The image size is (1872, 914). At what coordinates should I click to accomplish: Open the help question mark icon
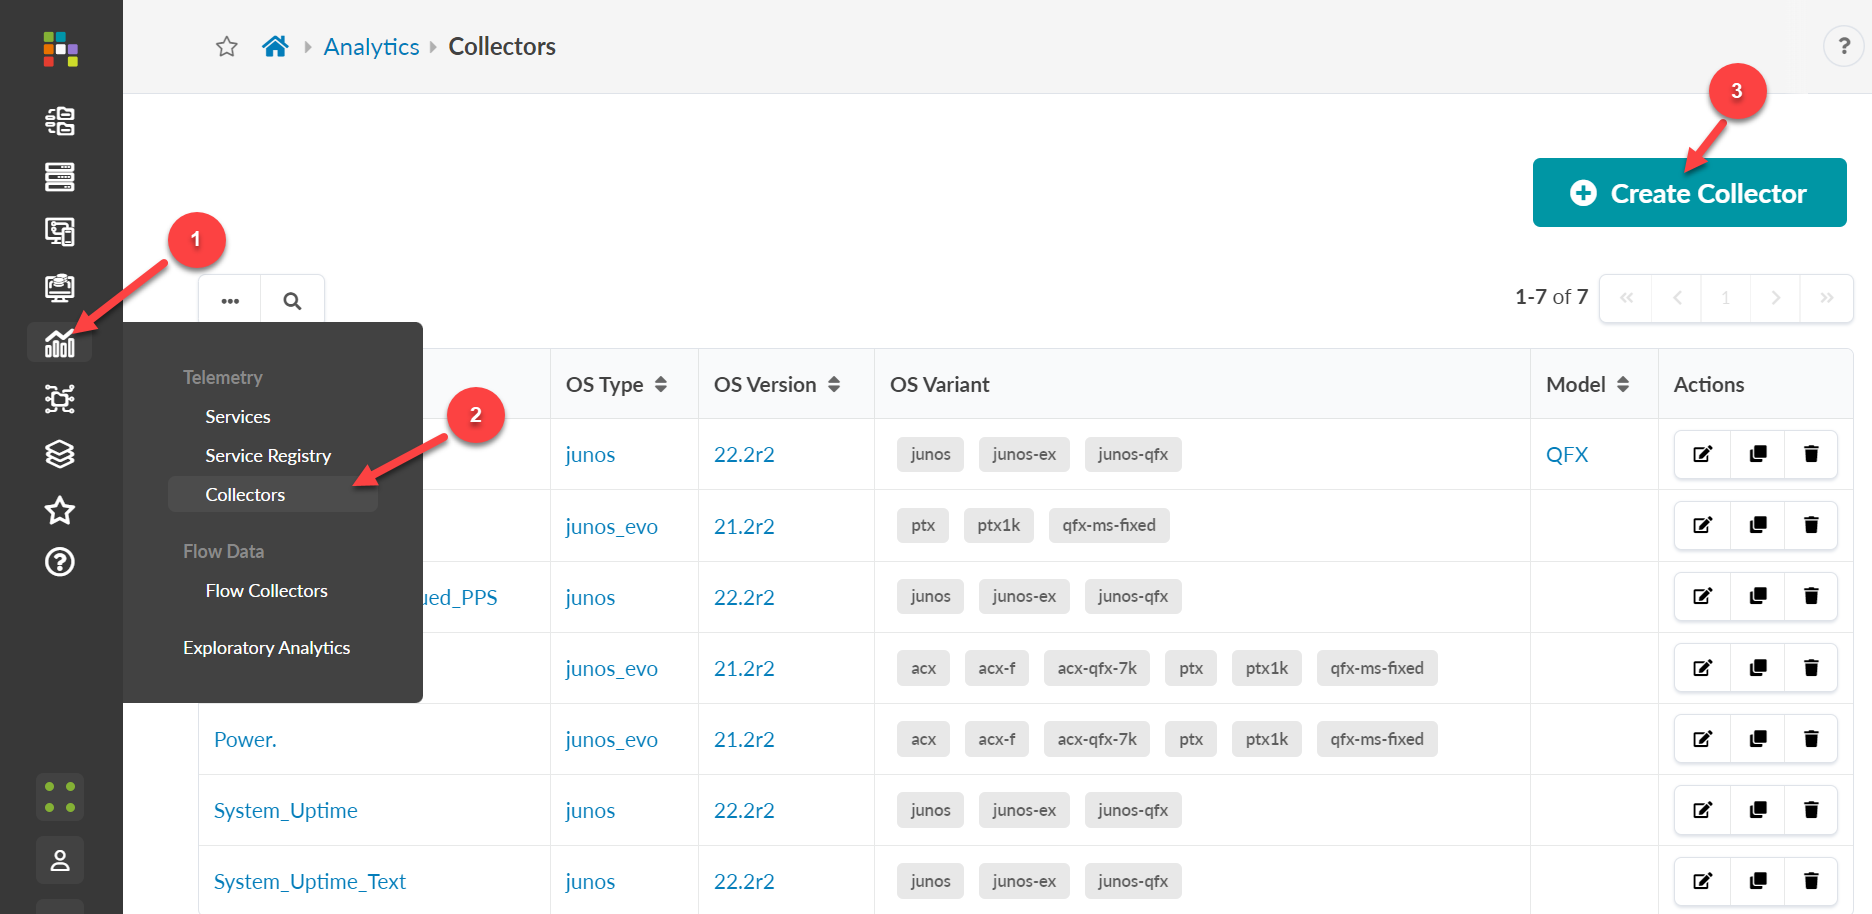pyautogui.click(x=1843, y=46)
